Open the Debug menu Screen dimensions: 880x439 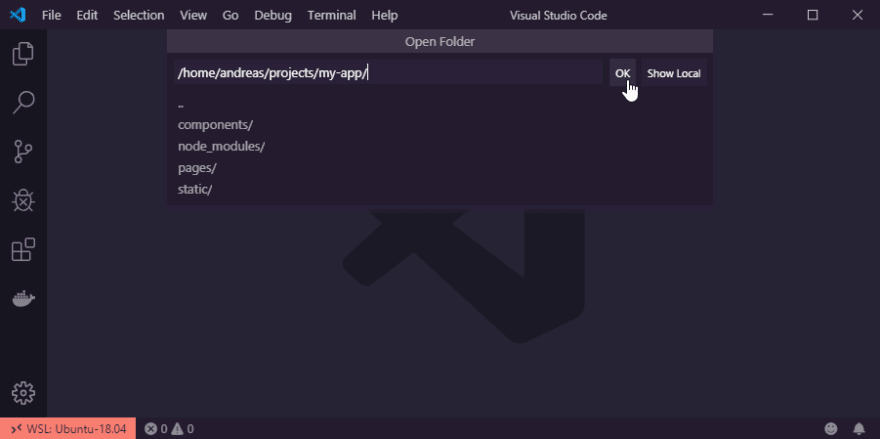point(273,15)
